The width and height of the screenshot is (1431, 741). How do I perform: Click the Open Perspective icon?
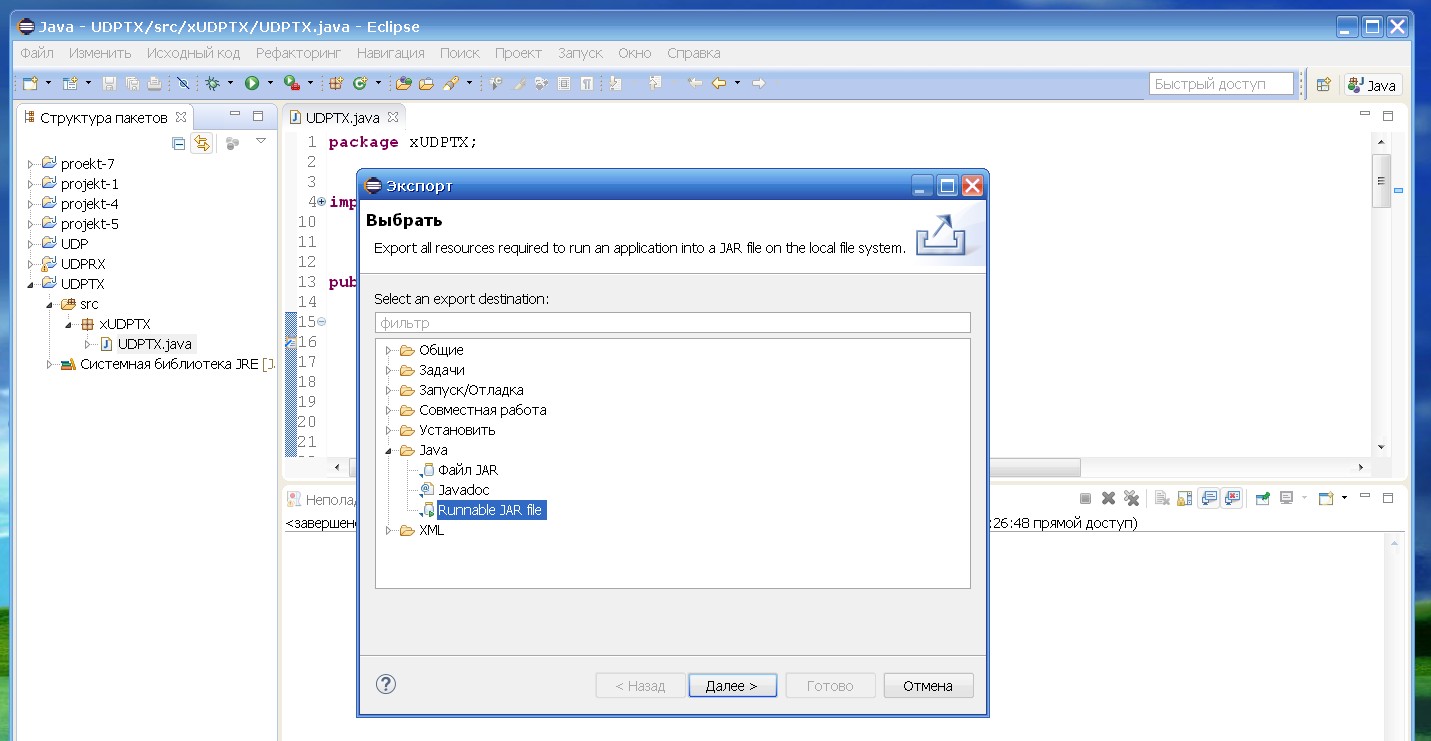point(1323,85)
